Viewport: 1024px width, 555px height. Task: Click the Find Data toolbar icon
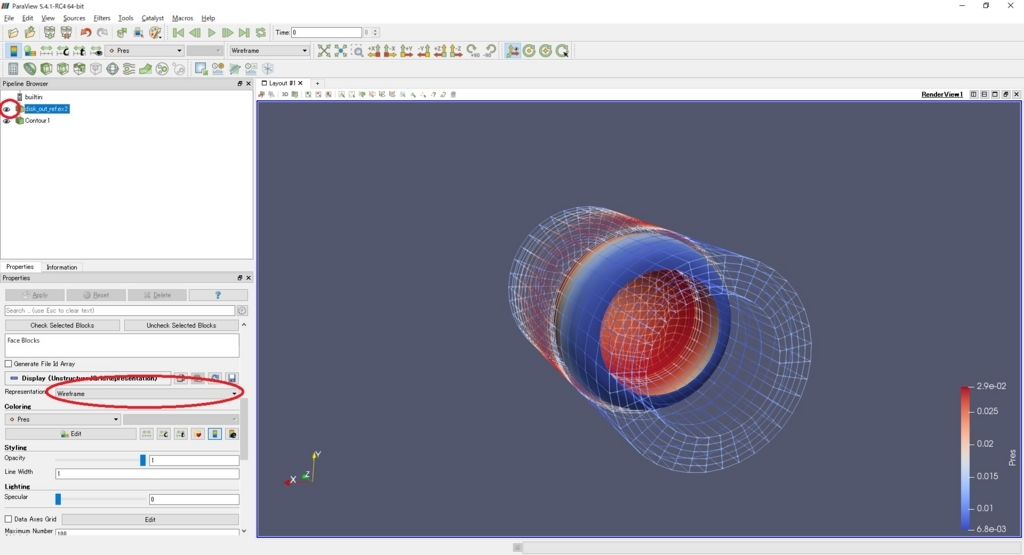click(x=138, y=33)
